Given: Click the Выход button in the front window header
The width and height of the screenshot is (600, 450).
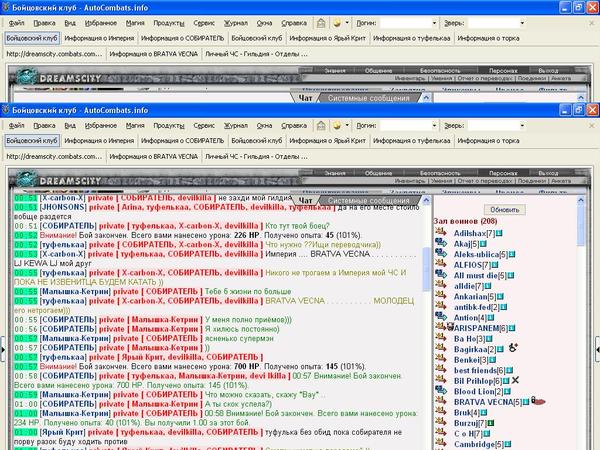Looking at the screenshot, I should (548, 173).
